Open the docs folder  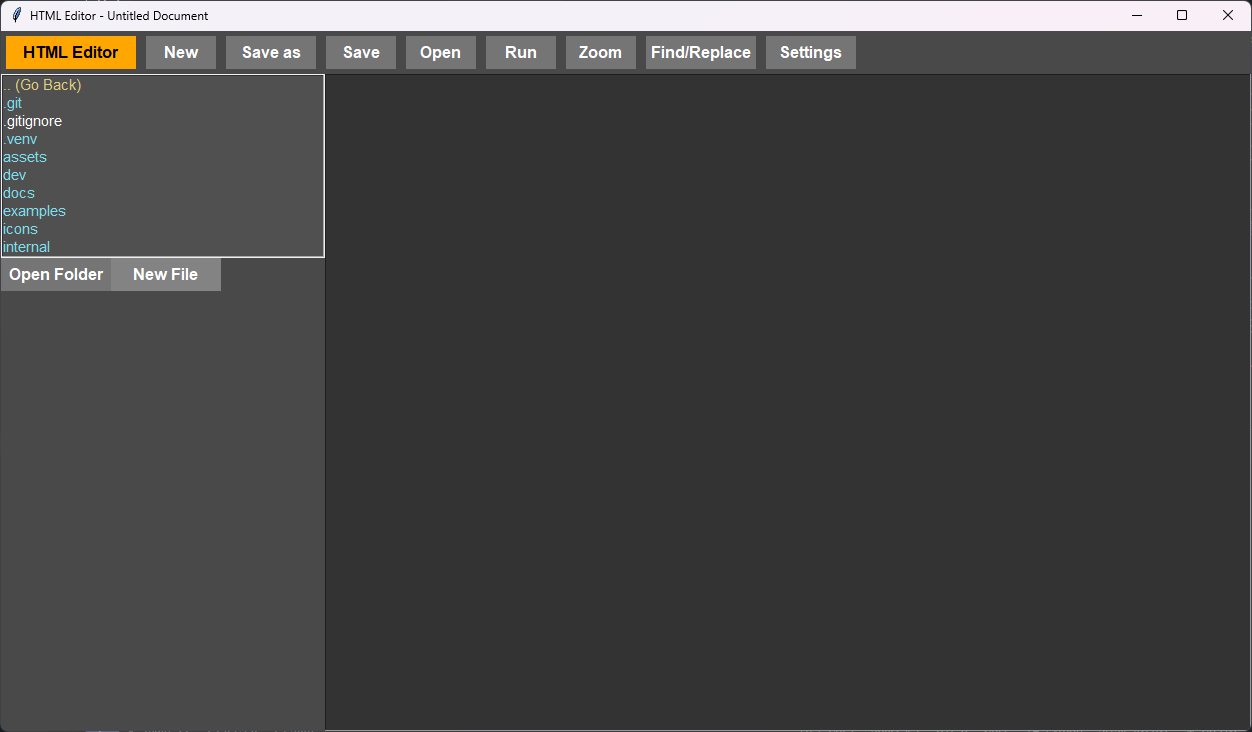pos(19,193)
